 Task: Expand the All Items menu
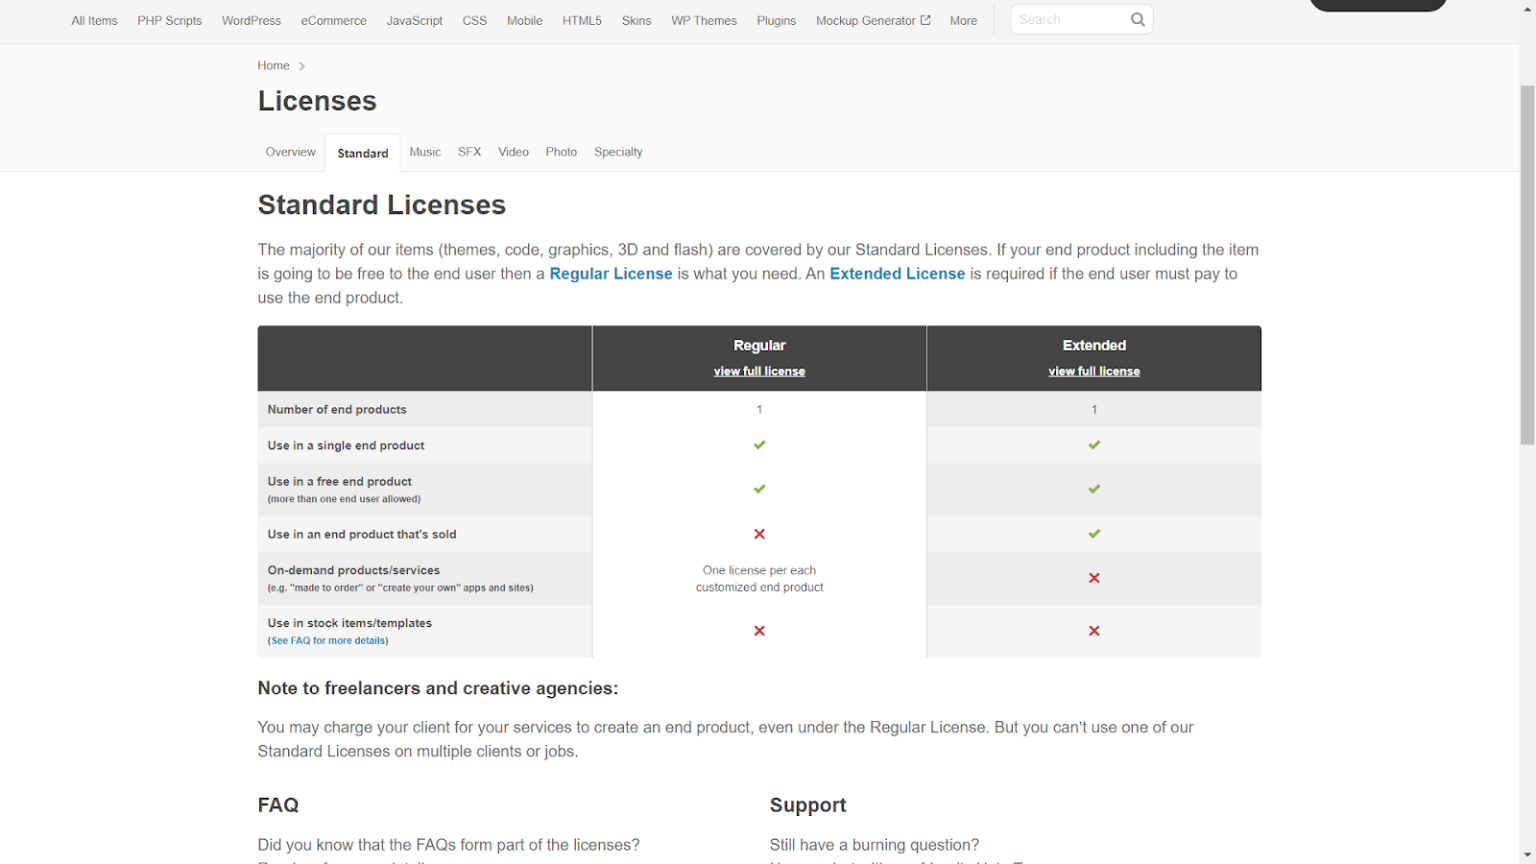click(93, 20)
